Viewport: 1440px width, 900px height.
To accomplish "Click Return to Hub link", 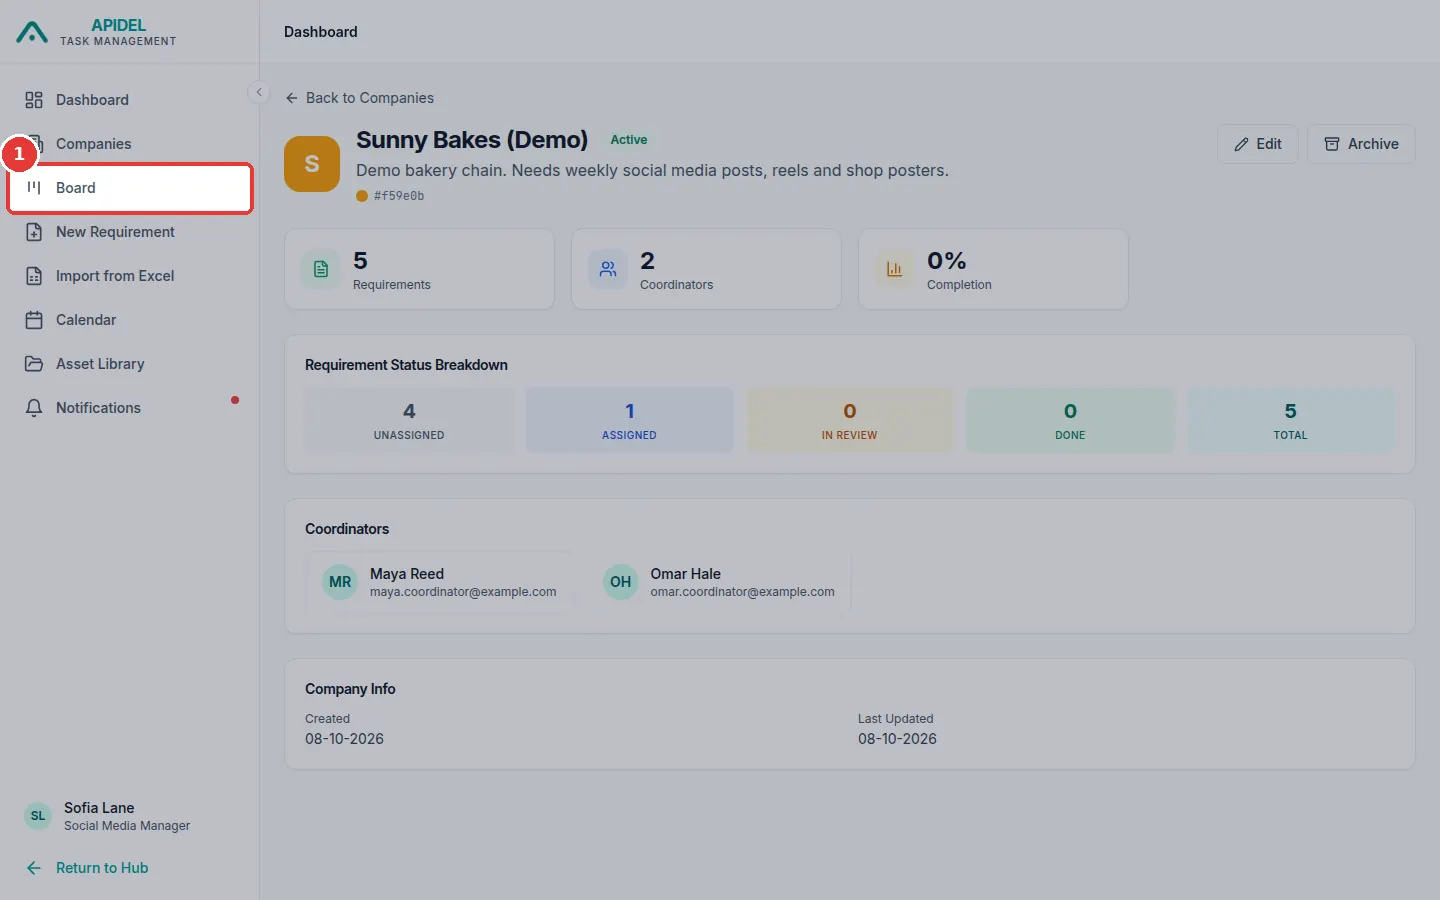I will tap(87, 868).
